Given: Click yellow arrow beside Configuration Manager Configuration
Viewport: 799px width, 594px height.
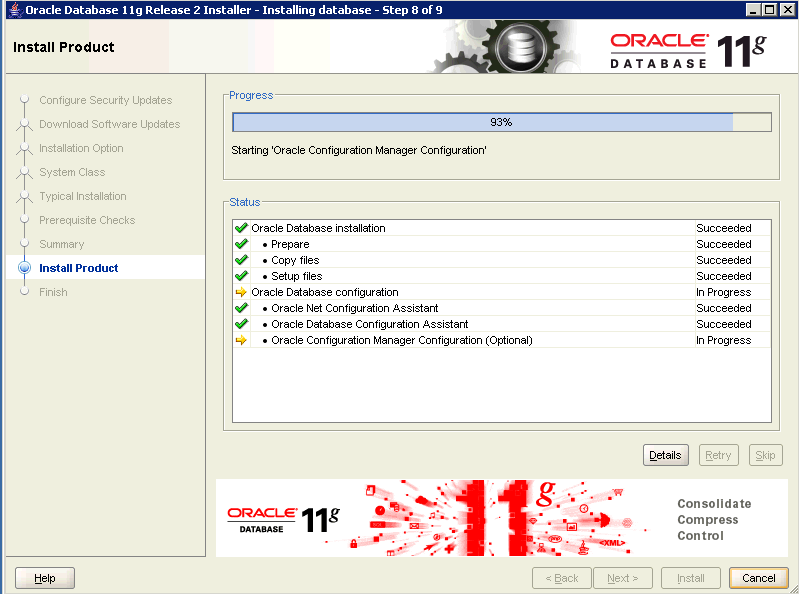Looking at the screenshot, I should [241, 340].
